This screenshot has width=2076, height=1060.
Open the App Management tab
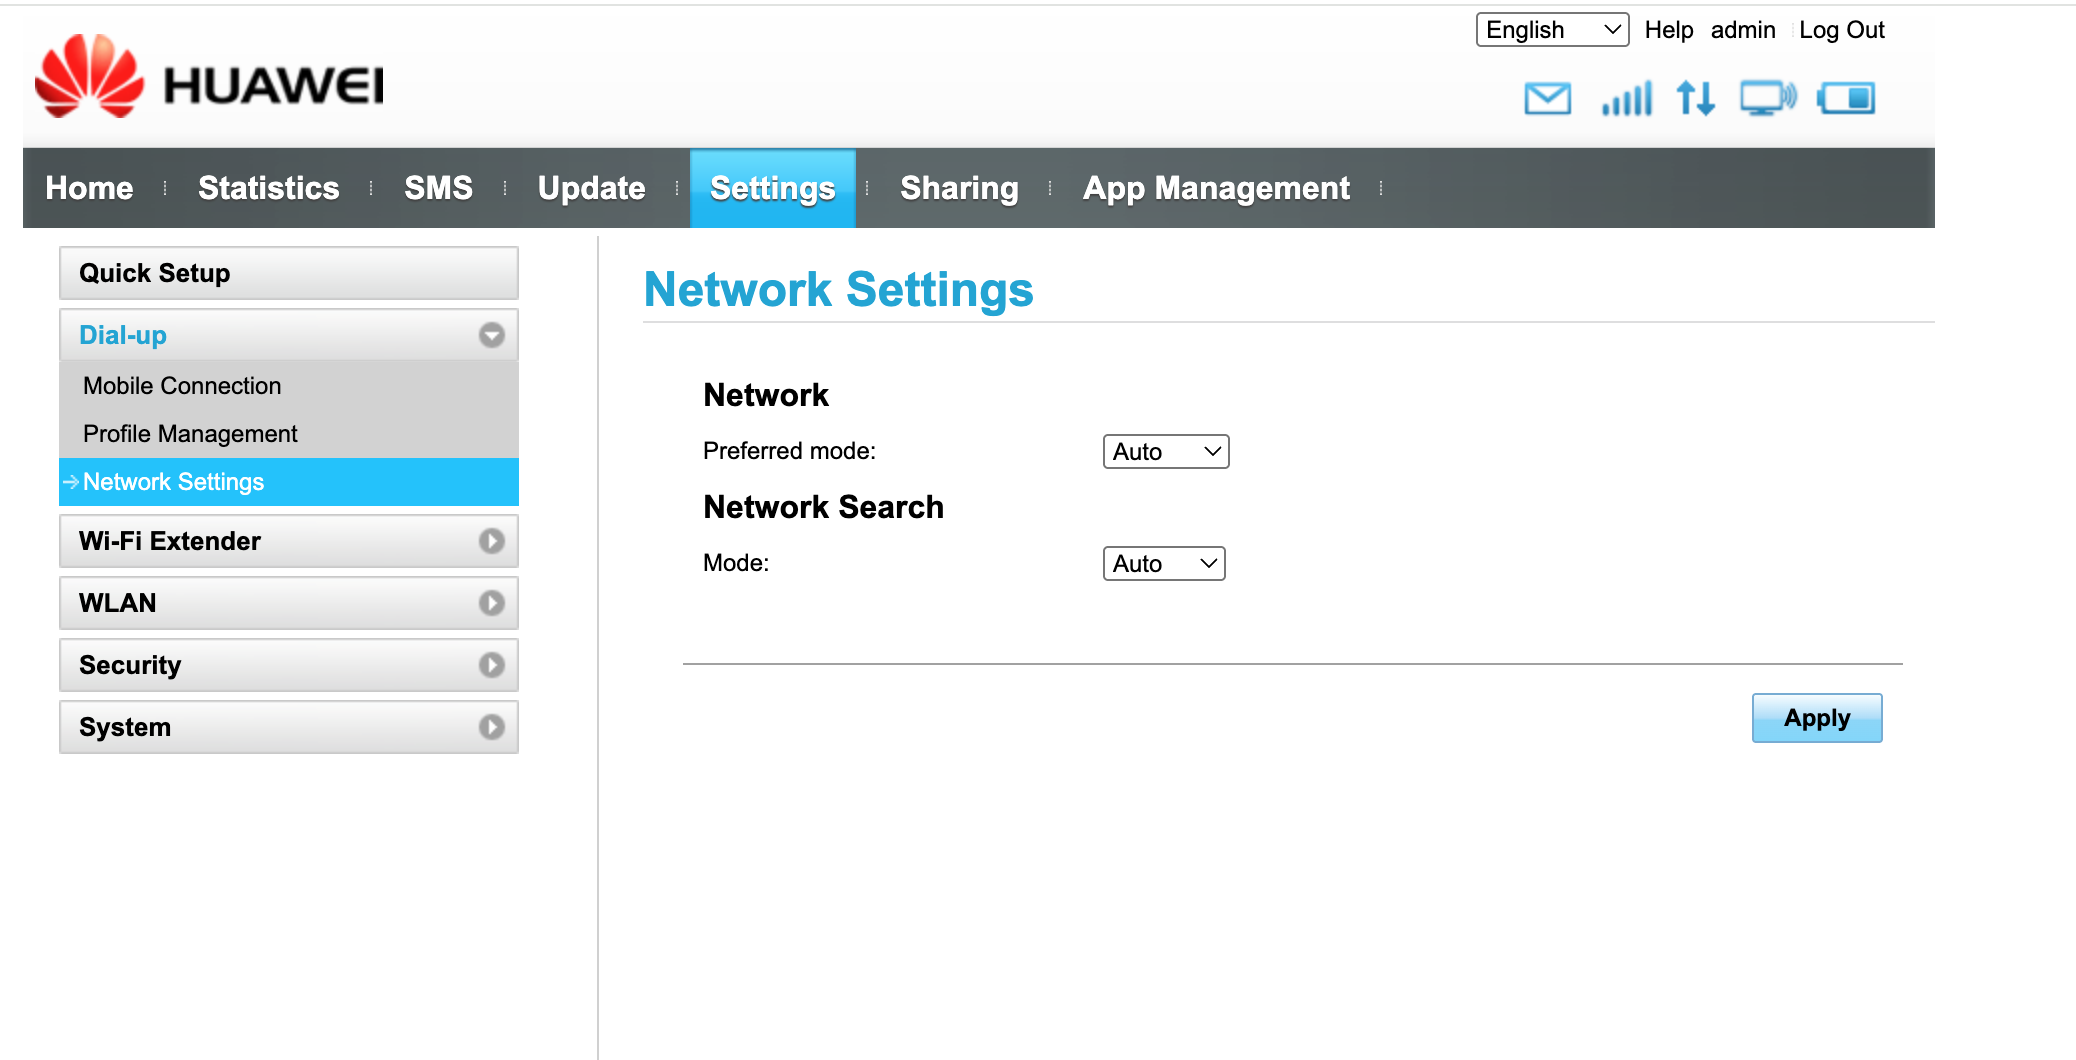[x=1216, y=188]
